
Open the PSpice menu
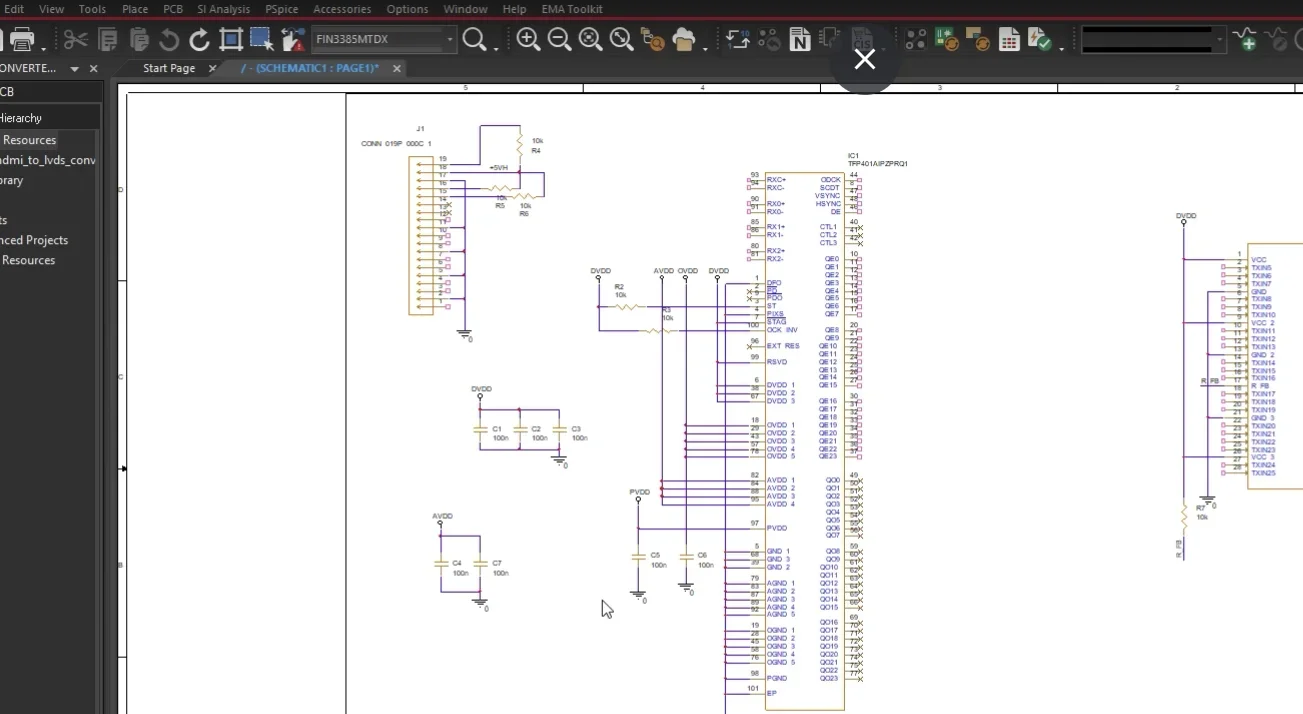point(281,9)
